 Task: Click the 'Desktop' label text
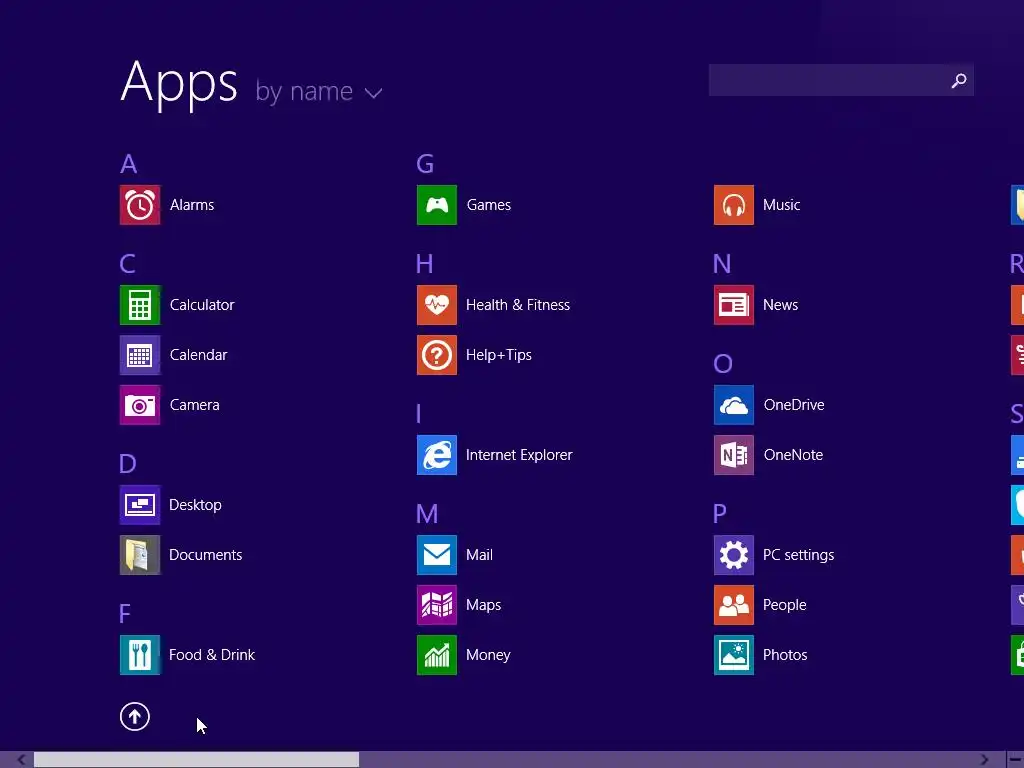[195, 505]
